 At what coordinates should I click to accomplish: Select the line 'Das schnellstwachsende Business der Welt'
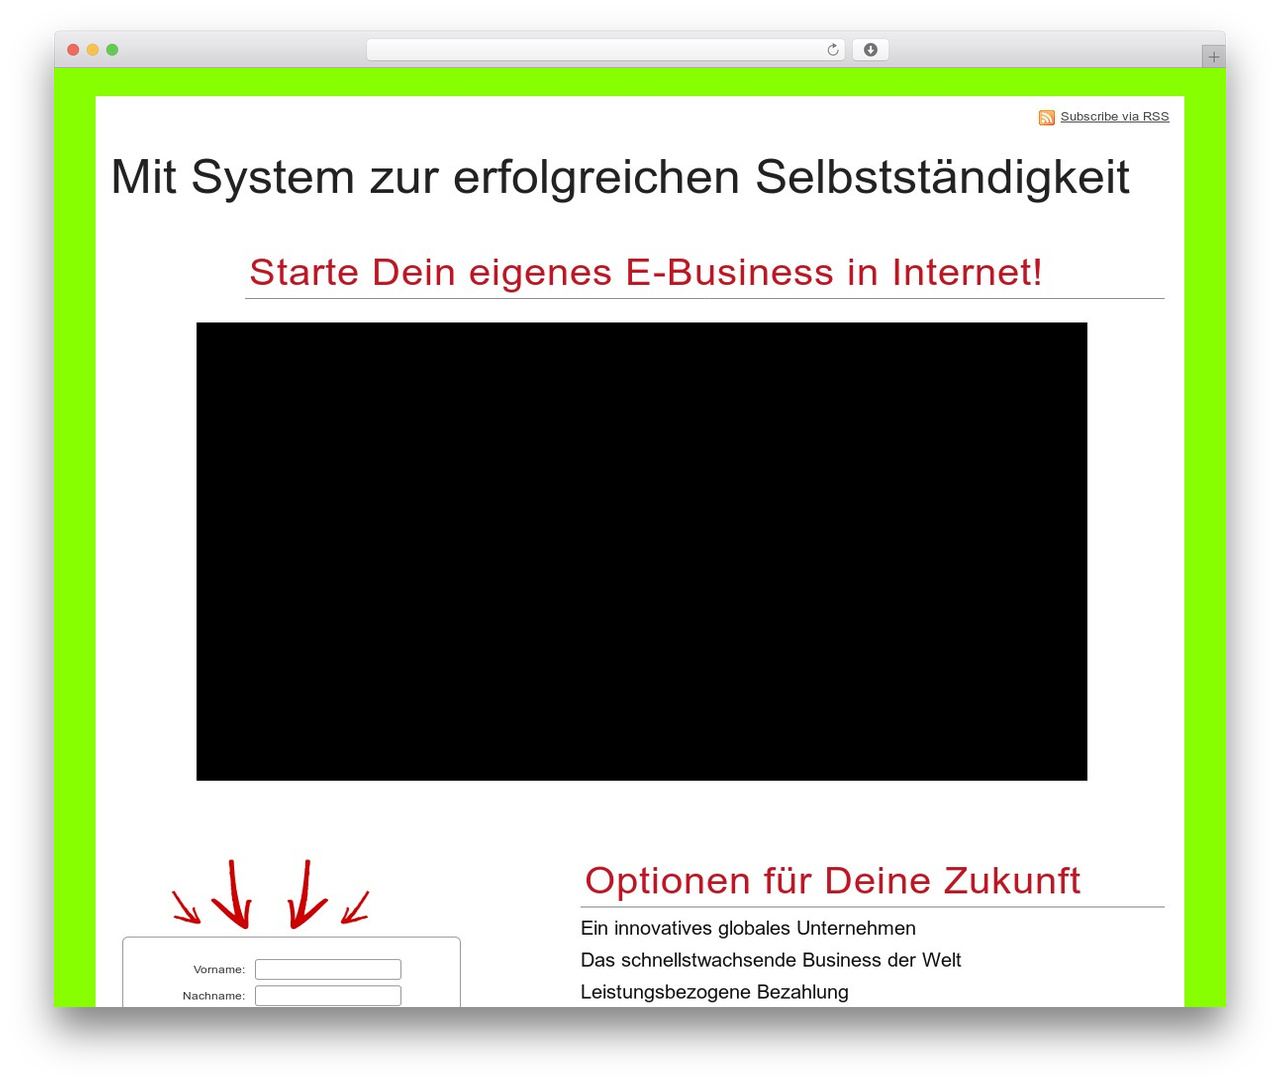pyautogui.click(x=771, y=960)
